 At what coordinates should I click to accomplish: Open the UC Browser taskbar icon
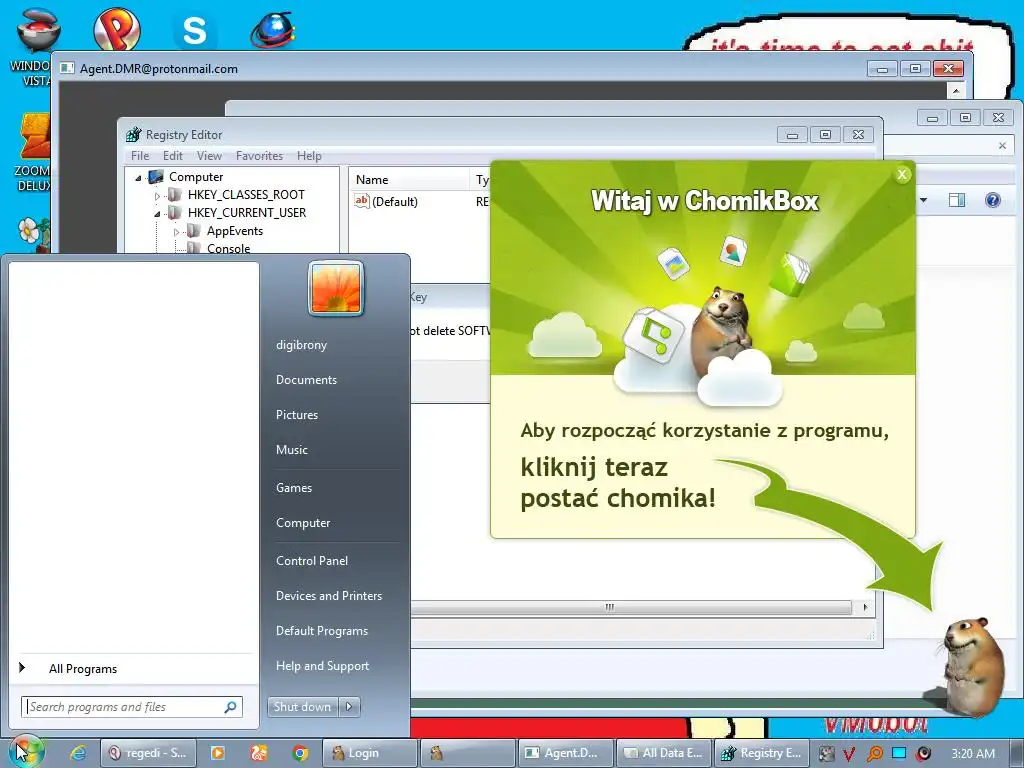click(x=259, y=753)
